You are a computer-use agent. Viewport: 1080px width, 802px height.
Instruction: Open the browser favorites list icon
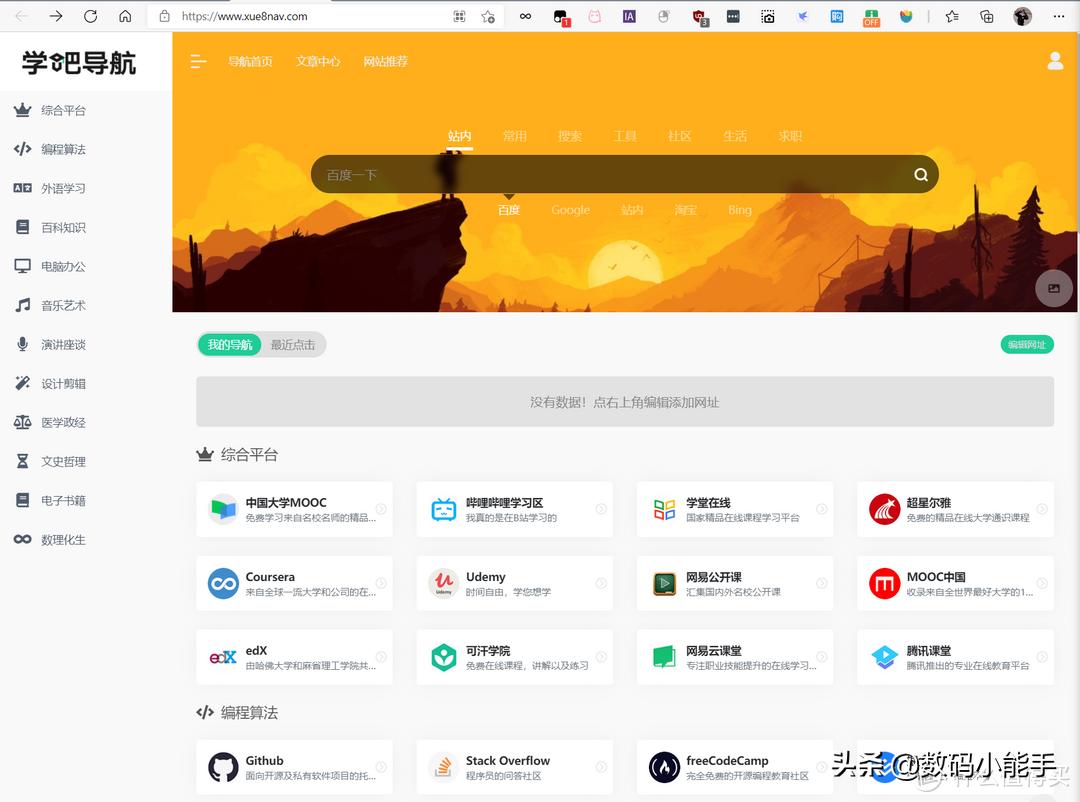coord(952,16)
